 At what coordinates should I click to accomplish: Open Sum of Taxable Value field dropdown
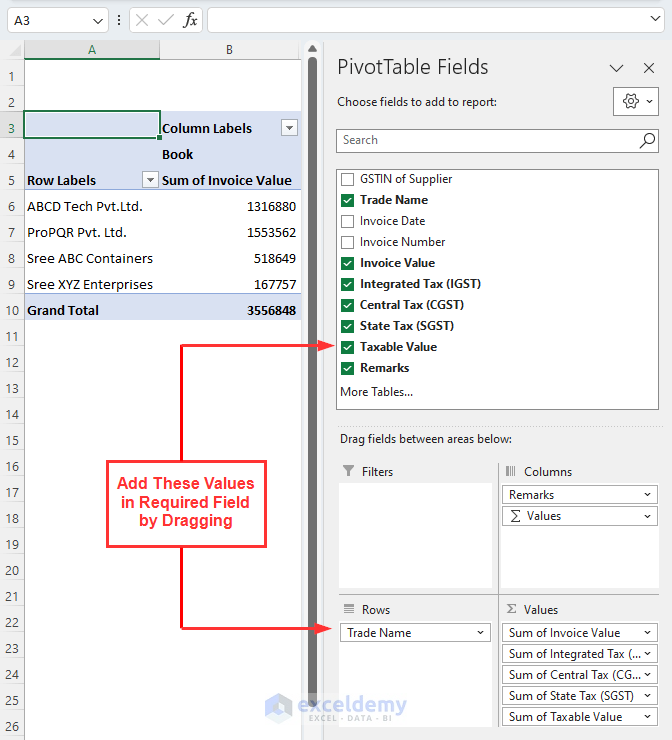[x=647, y=717]
